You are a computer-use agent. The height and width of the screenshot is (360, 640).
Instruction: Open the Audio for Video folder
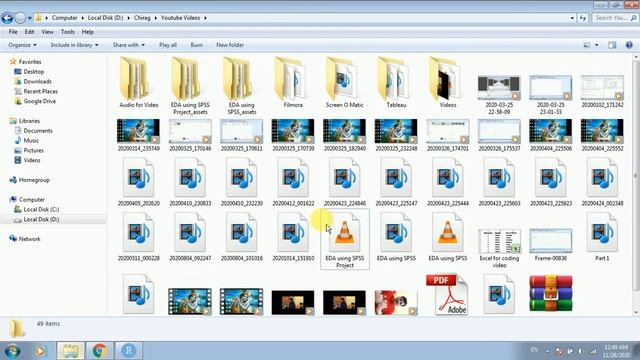(x=138, y=82)
